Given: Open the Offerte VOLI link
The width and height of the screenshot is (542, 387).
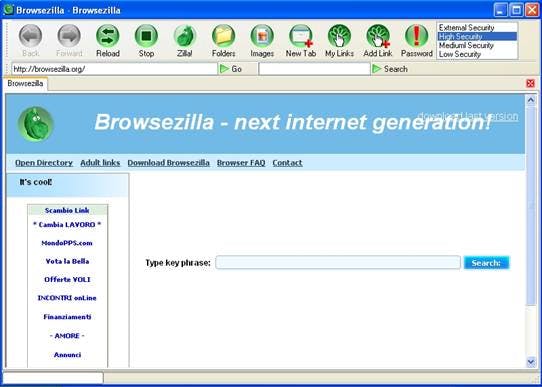Looking at the screenshot, I should point(67,280).
